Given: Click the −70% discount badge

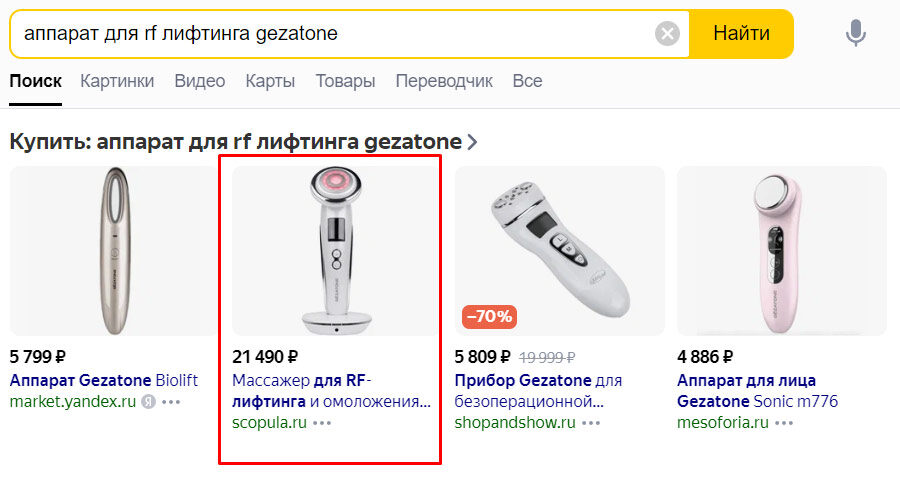Looking at the screenshot, I should point(489,317).
